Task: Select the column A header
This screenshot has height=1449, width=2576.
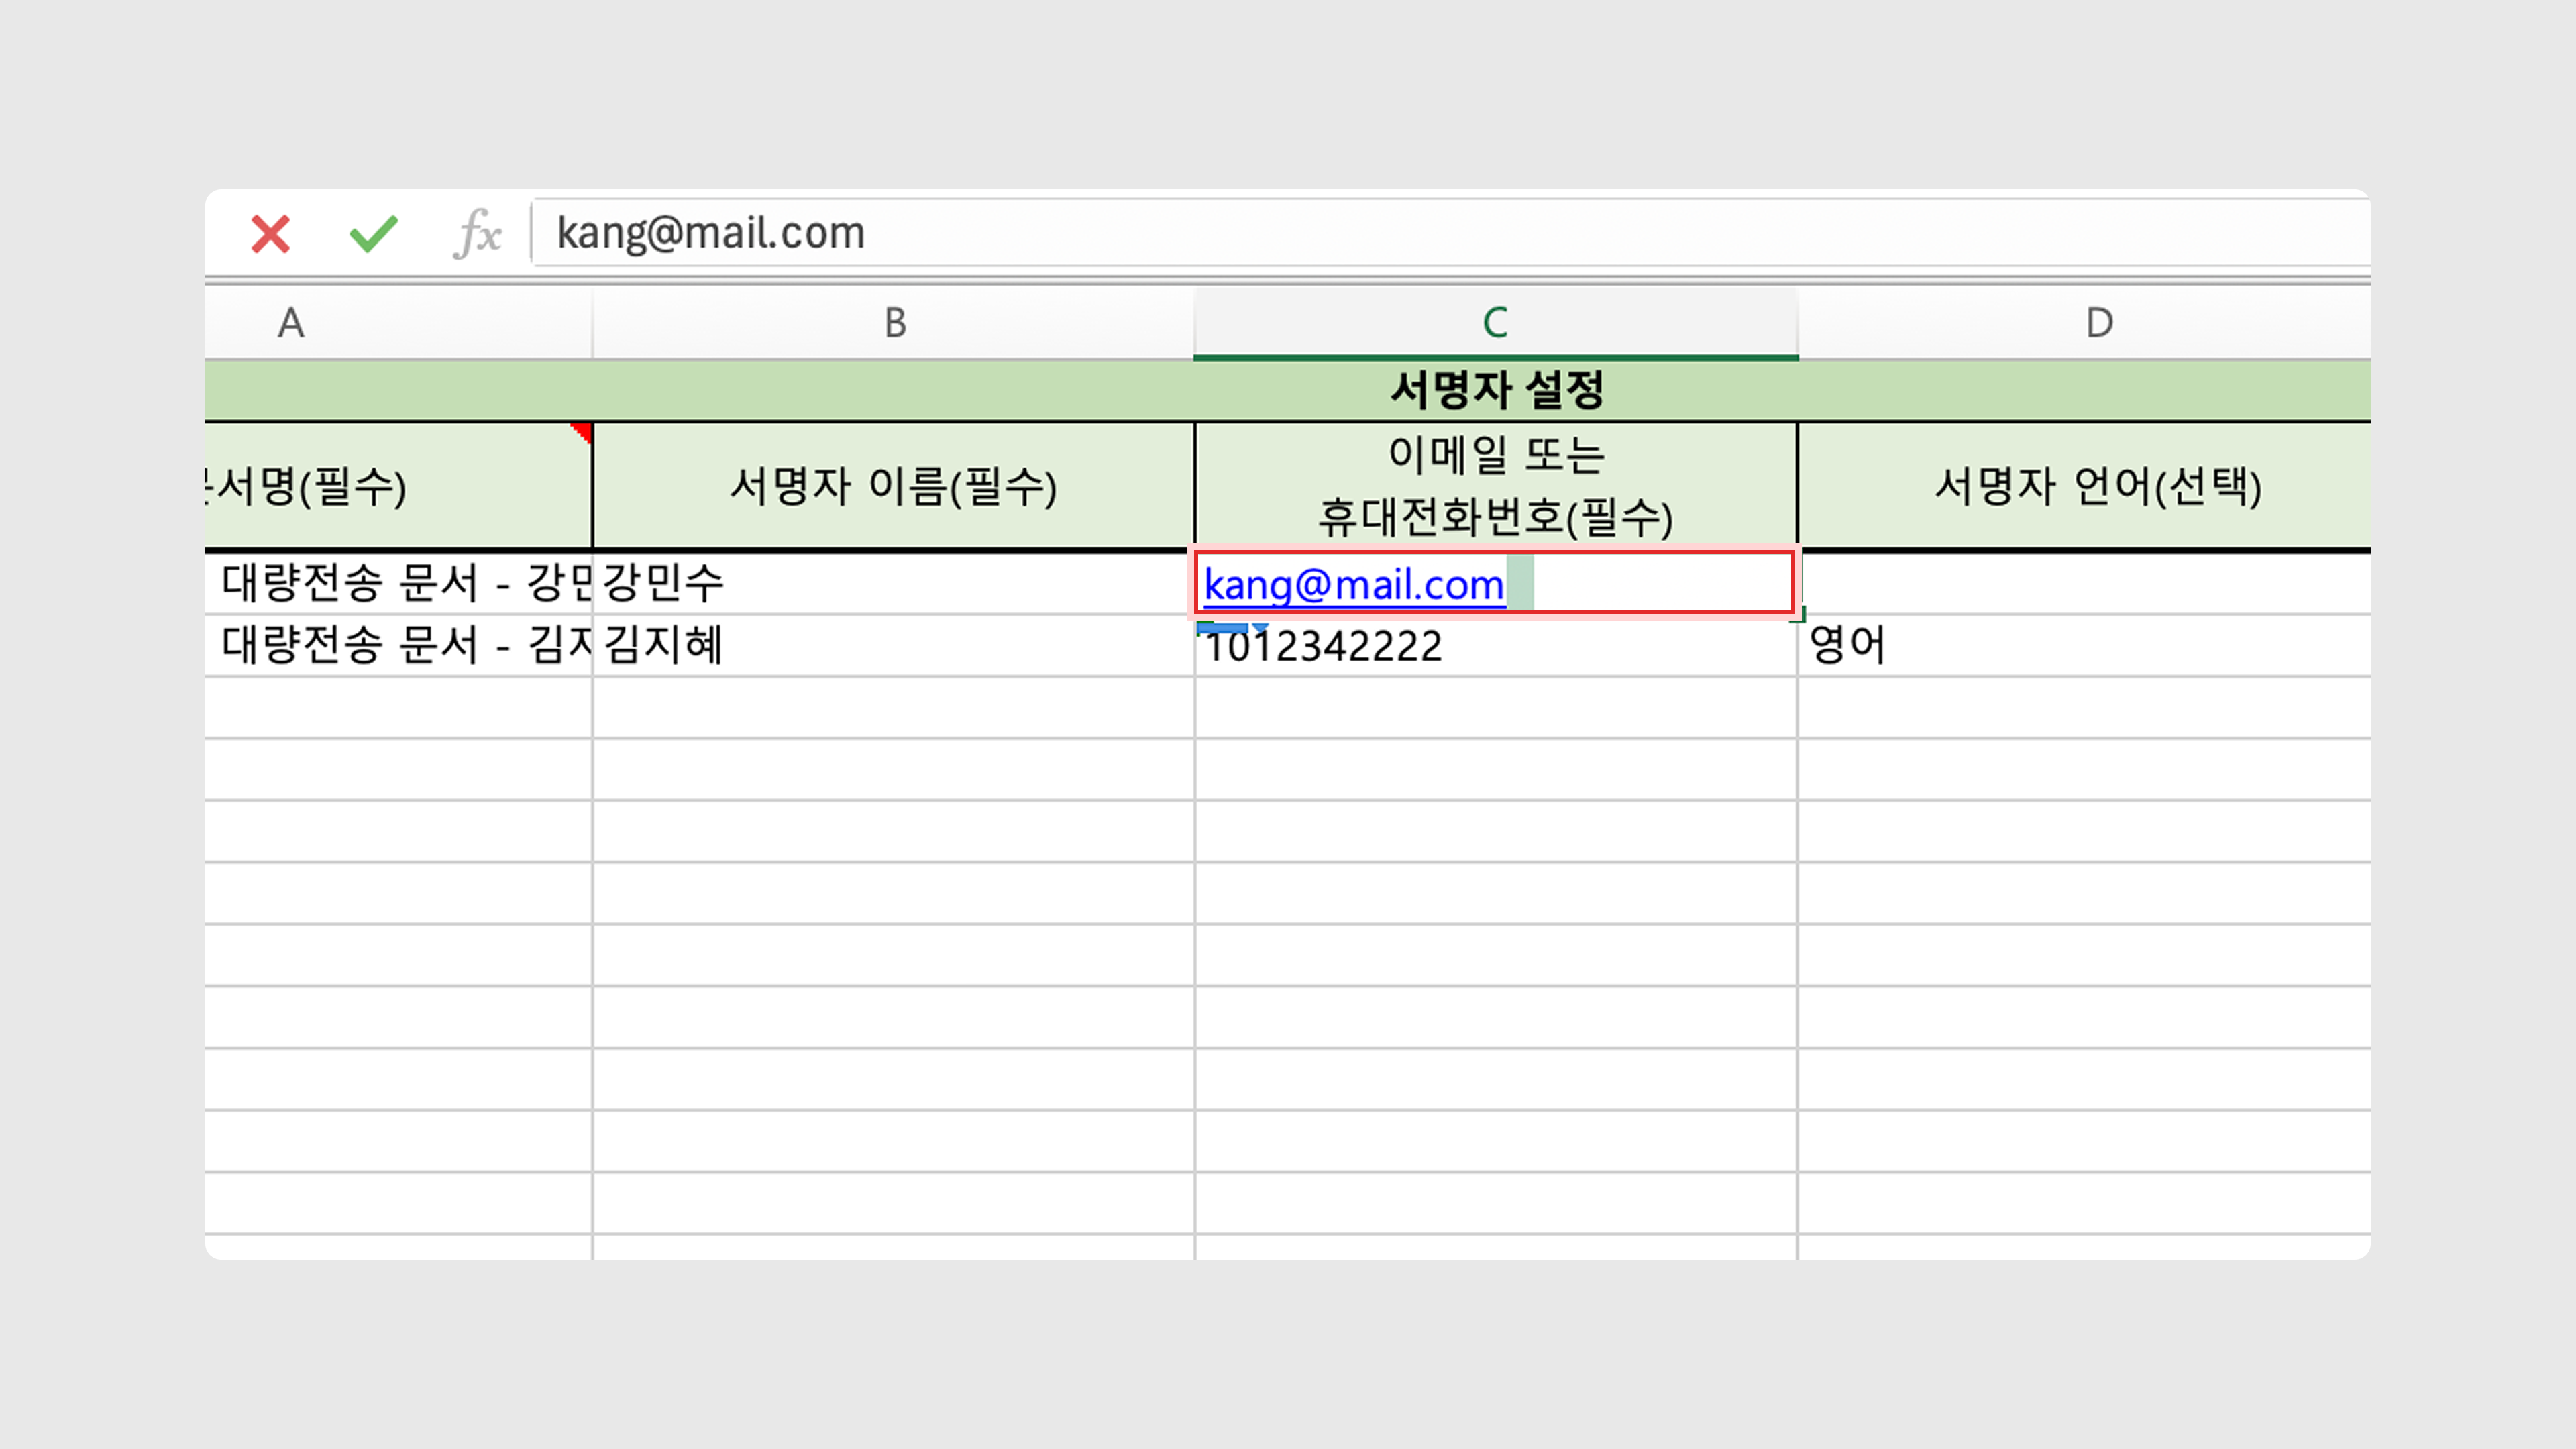Action: coord(291,323)
